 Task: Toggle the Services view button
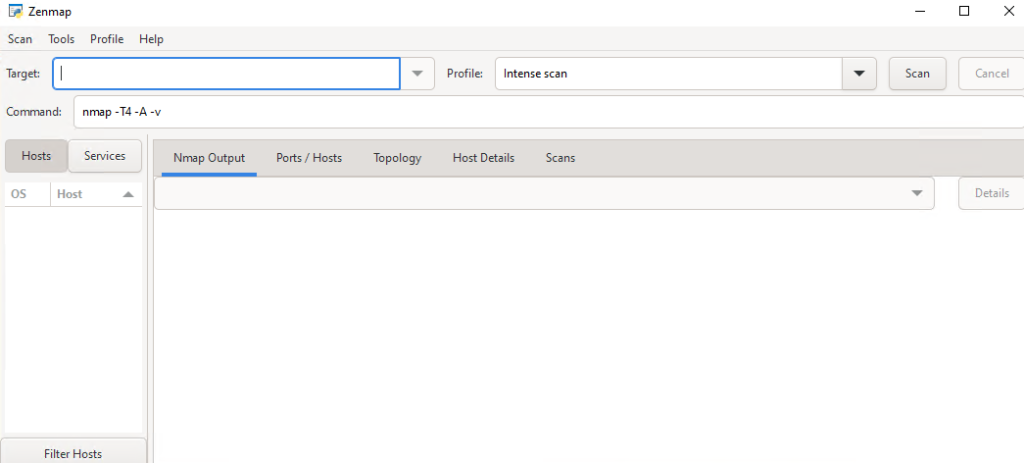click(105, 156)
